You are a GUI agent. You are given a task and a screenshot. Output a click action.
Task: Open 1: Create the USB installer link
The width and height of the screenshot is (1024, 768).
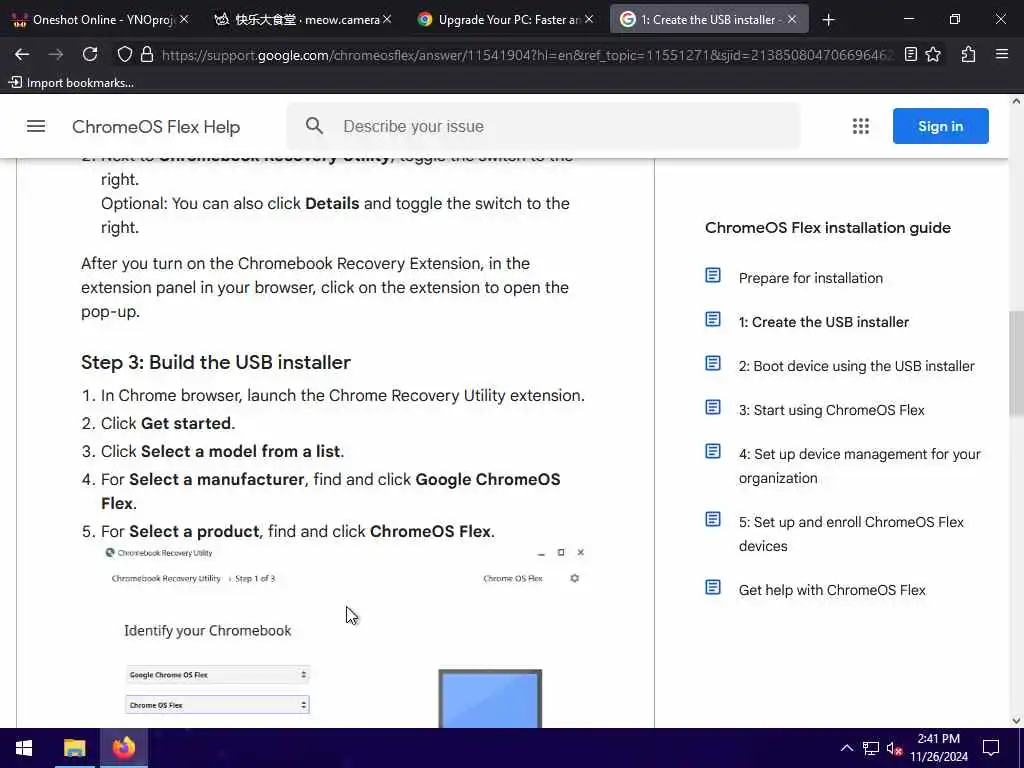(x=824, y=322)
